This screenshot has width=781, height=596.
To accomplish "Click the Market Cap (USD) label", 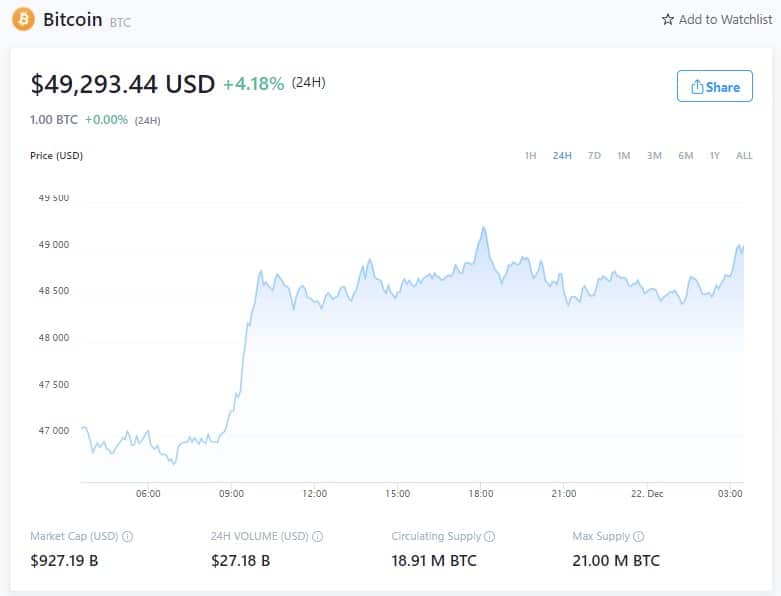I will pyautogui.click(x=74, y=536).
